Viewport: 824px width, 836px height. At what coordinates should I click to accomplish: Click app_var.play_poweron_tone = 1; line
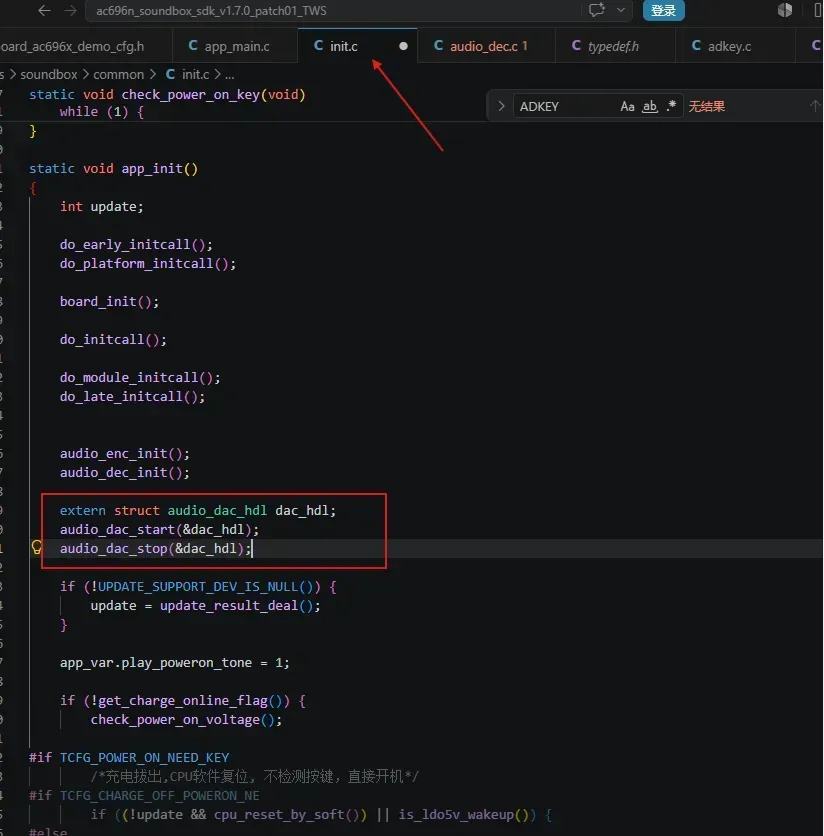pyautogui.click(x=174, y=663)
